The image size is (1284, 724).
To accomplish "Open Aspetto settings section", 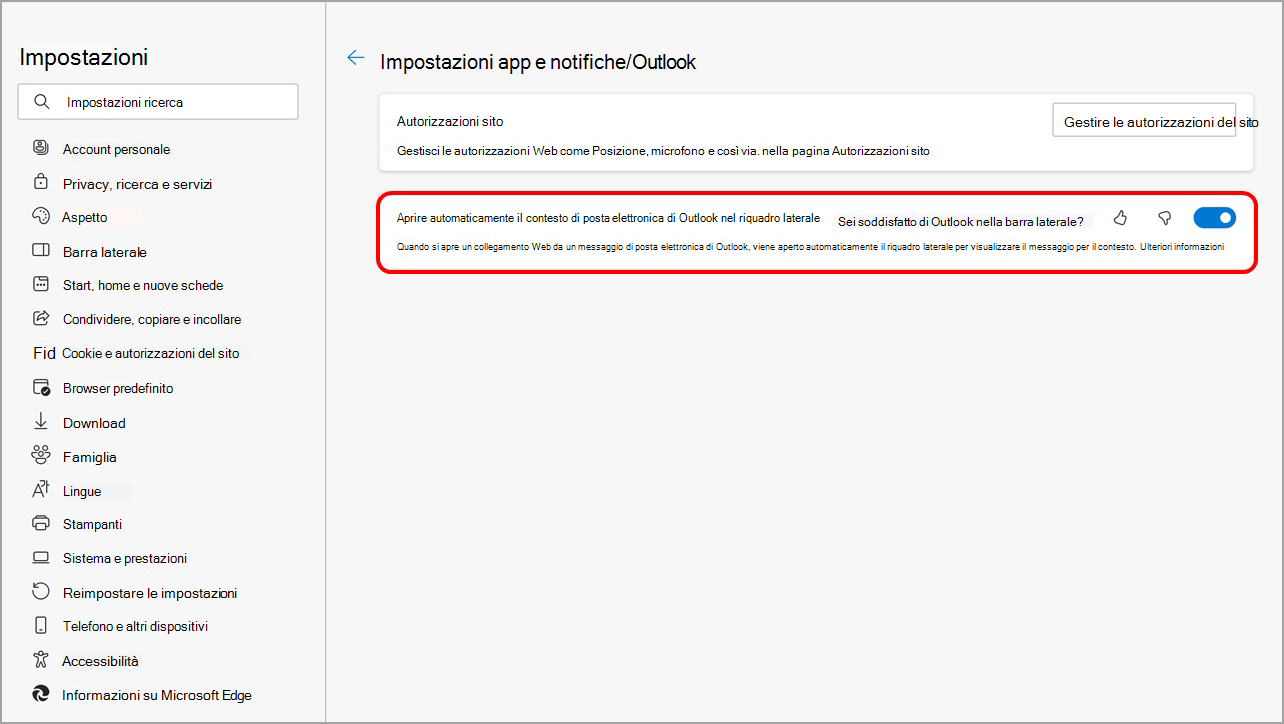I will [x=84, y=217].
